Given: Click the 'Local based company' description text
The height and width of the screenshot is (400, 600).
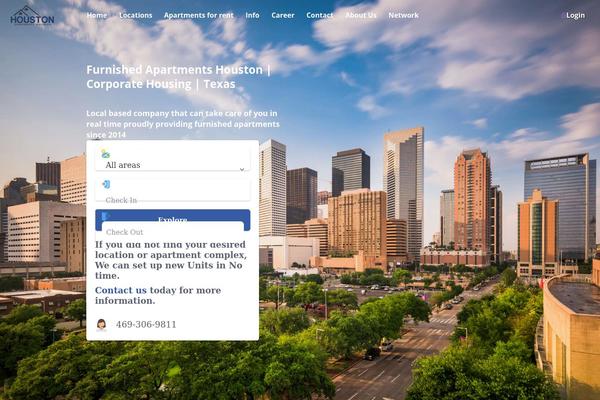Looking at the screenshot, I should [183, 124].
